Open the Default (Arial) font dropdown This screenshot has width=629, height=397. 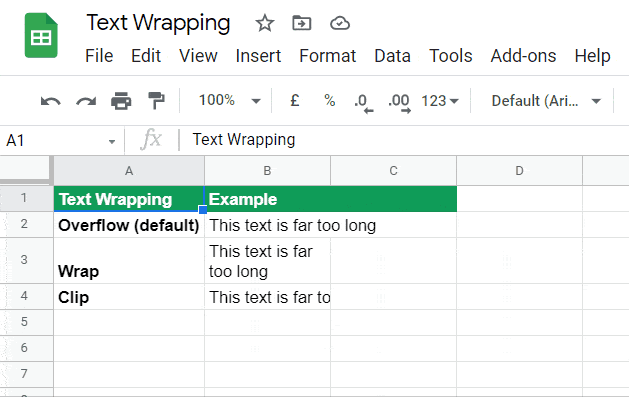pyautogui.click(x=546, y=101)
